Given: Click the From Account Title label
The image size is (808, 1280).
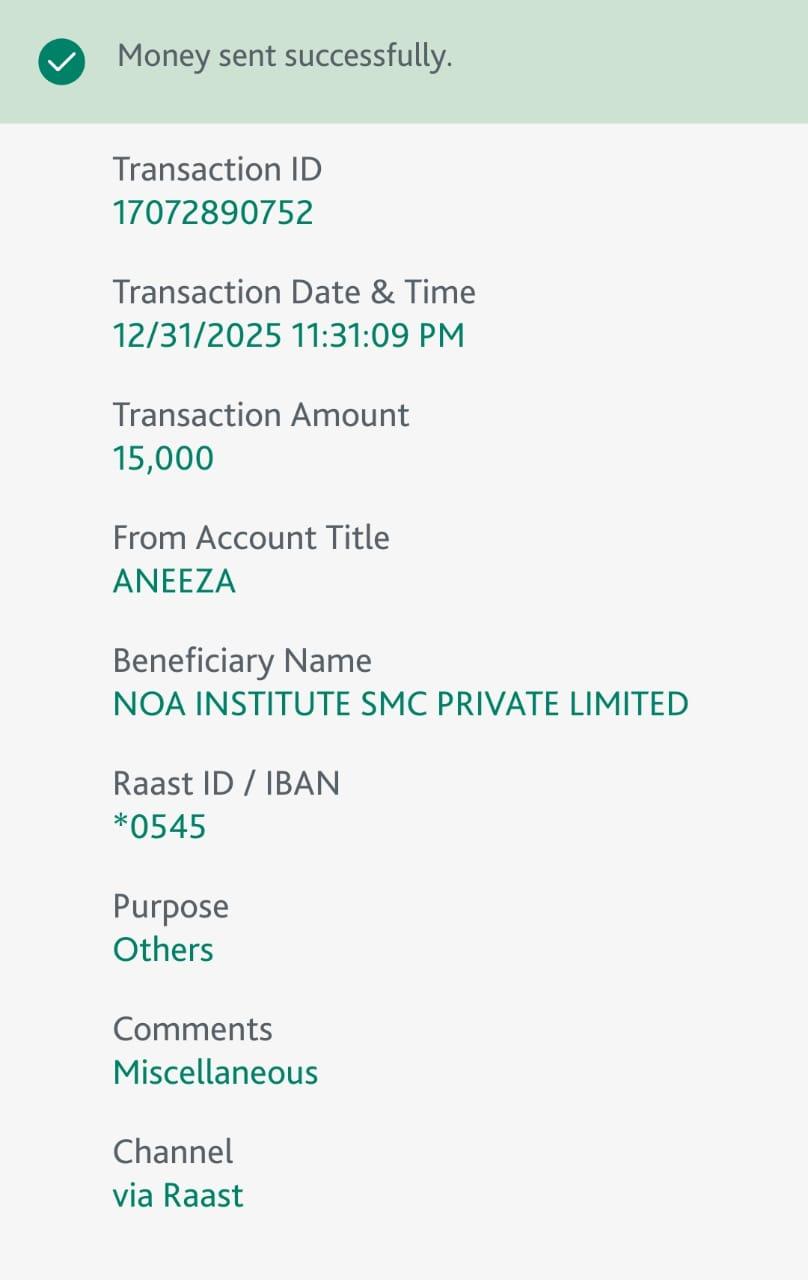Looking at the screenshot, I should point(251,538).
